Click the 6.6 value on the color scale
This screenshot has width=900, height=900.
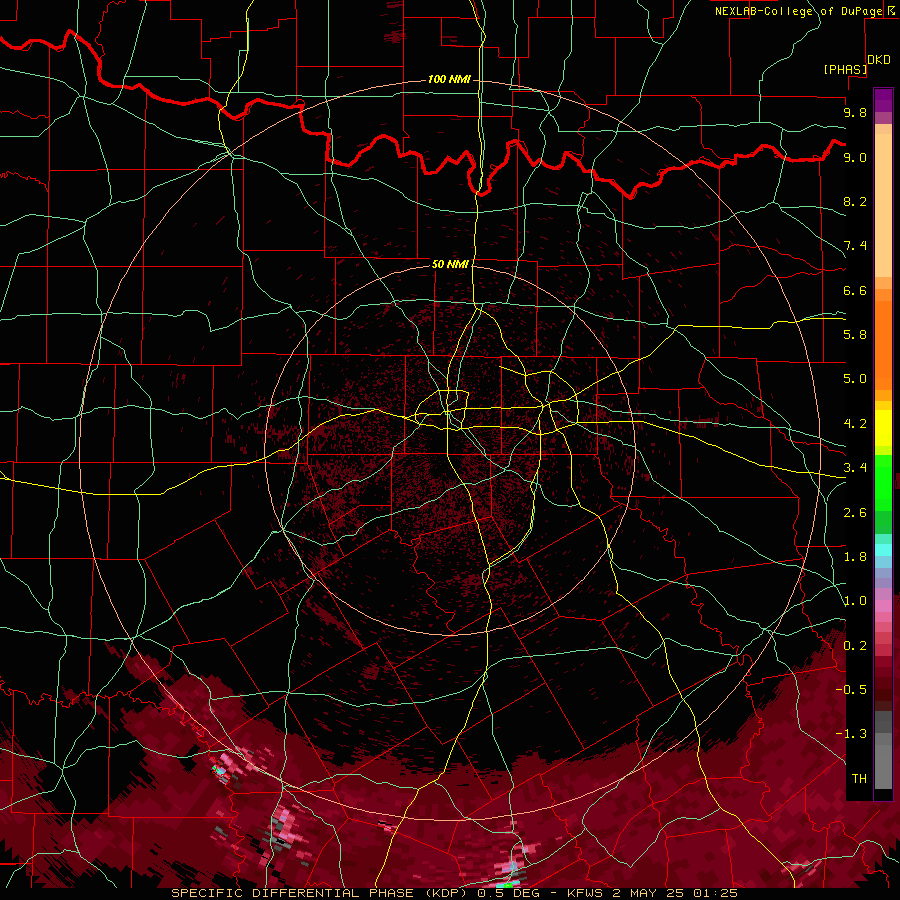pos(855,290)
